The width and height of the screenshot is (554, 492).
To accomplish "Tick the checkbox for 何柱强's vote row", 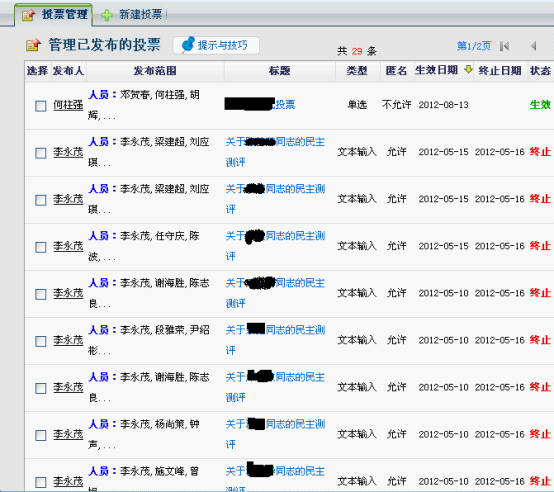I will coord(41,106).
